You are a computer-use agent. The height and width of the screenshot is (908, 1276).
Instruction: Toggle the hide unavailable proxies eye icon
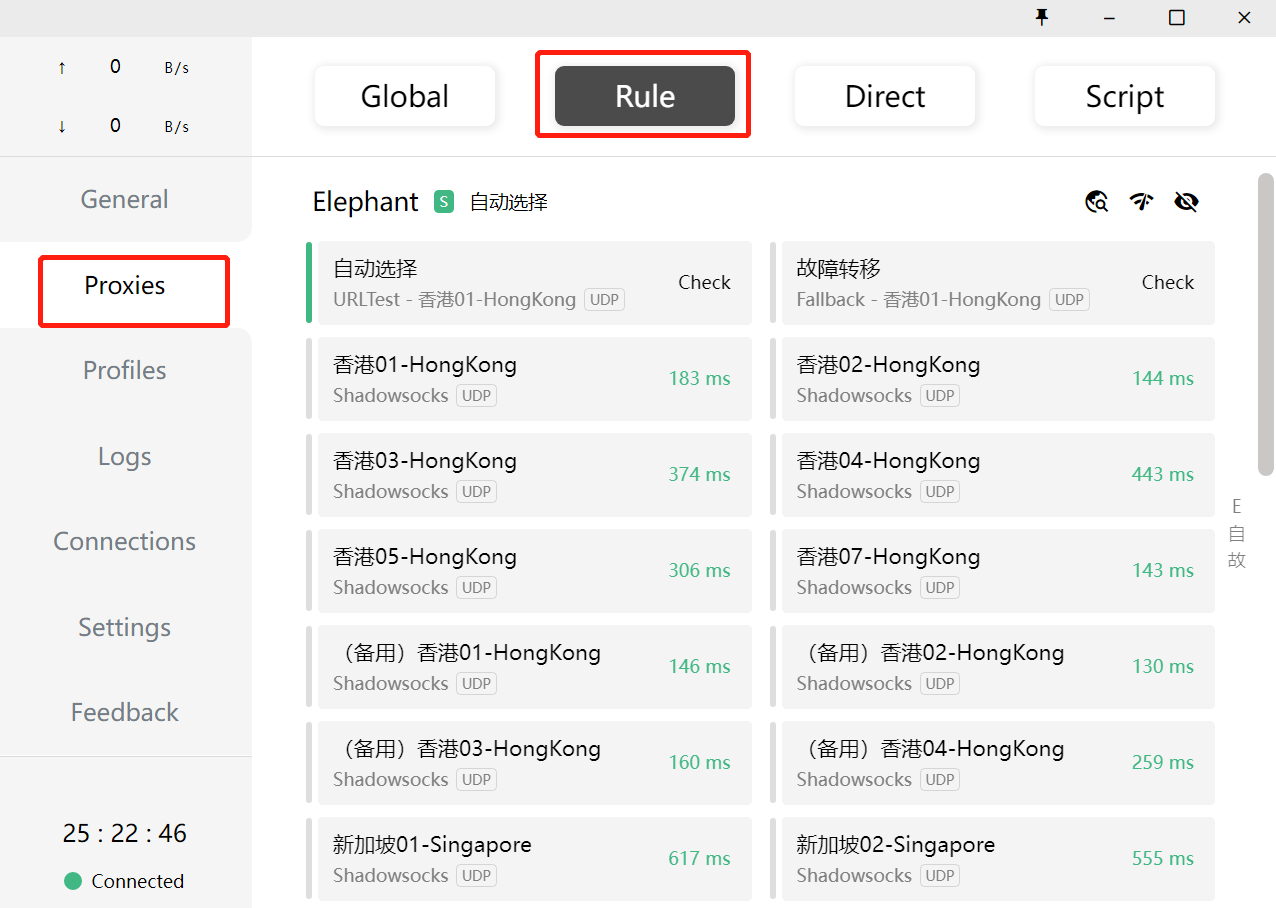pyautogui.click(x=1186, y=202)
